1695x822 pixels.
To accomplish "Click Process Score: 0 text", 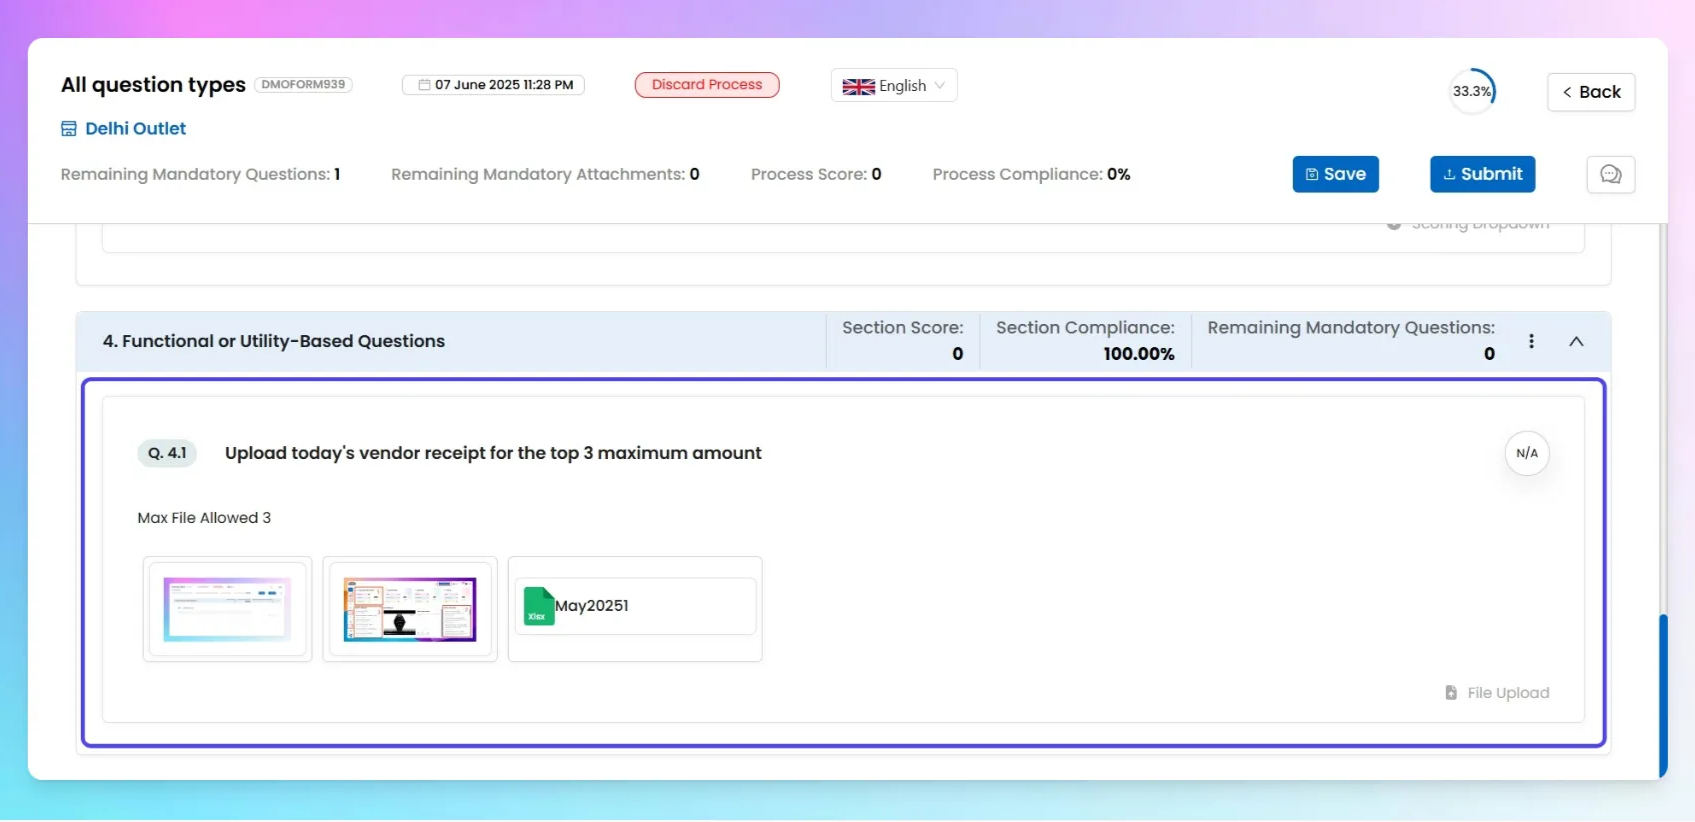I will 816,174.
